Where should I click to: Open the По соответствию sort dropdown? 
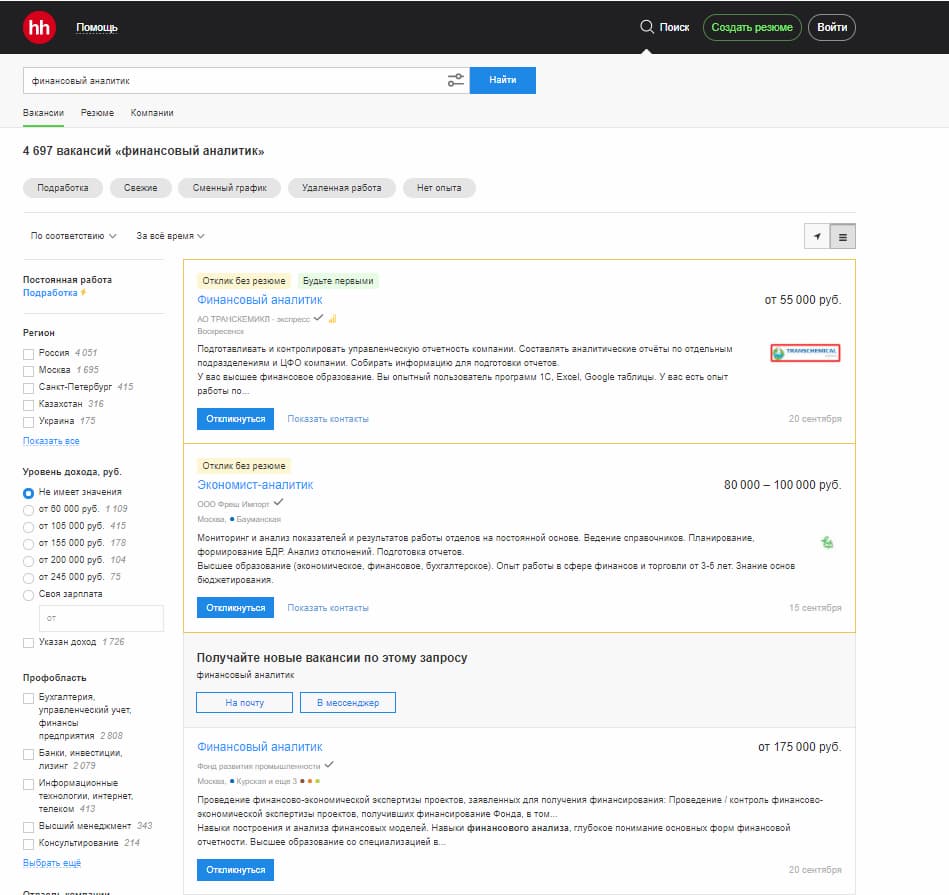click(x=73, y=237)
